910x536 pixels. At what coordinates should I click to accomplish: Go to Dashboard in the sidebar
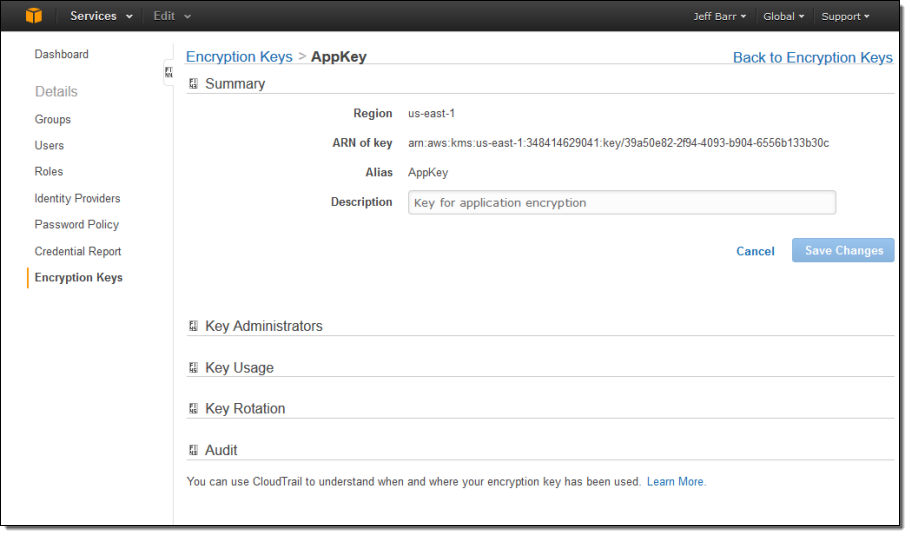[62, 54]
